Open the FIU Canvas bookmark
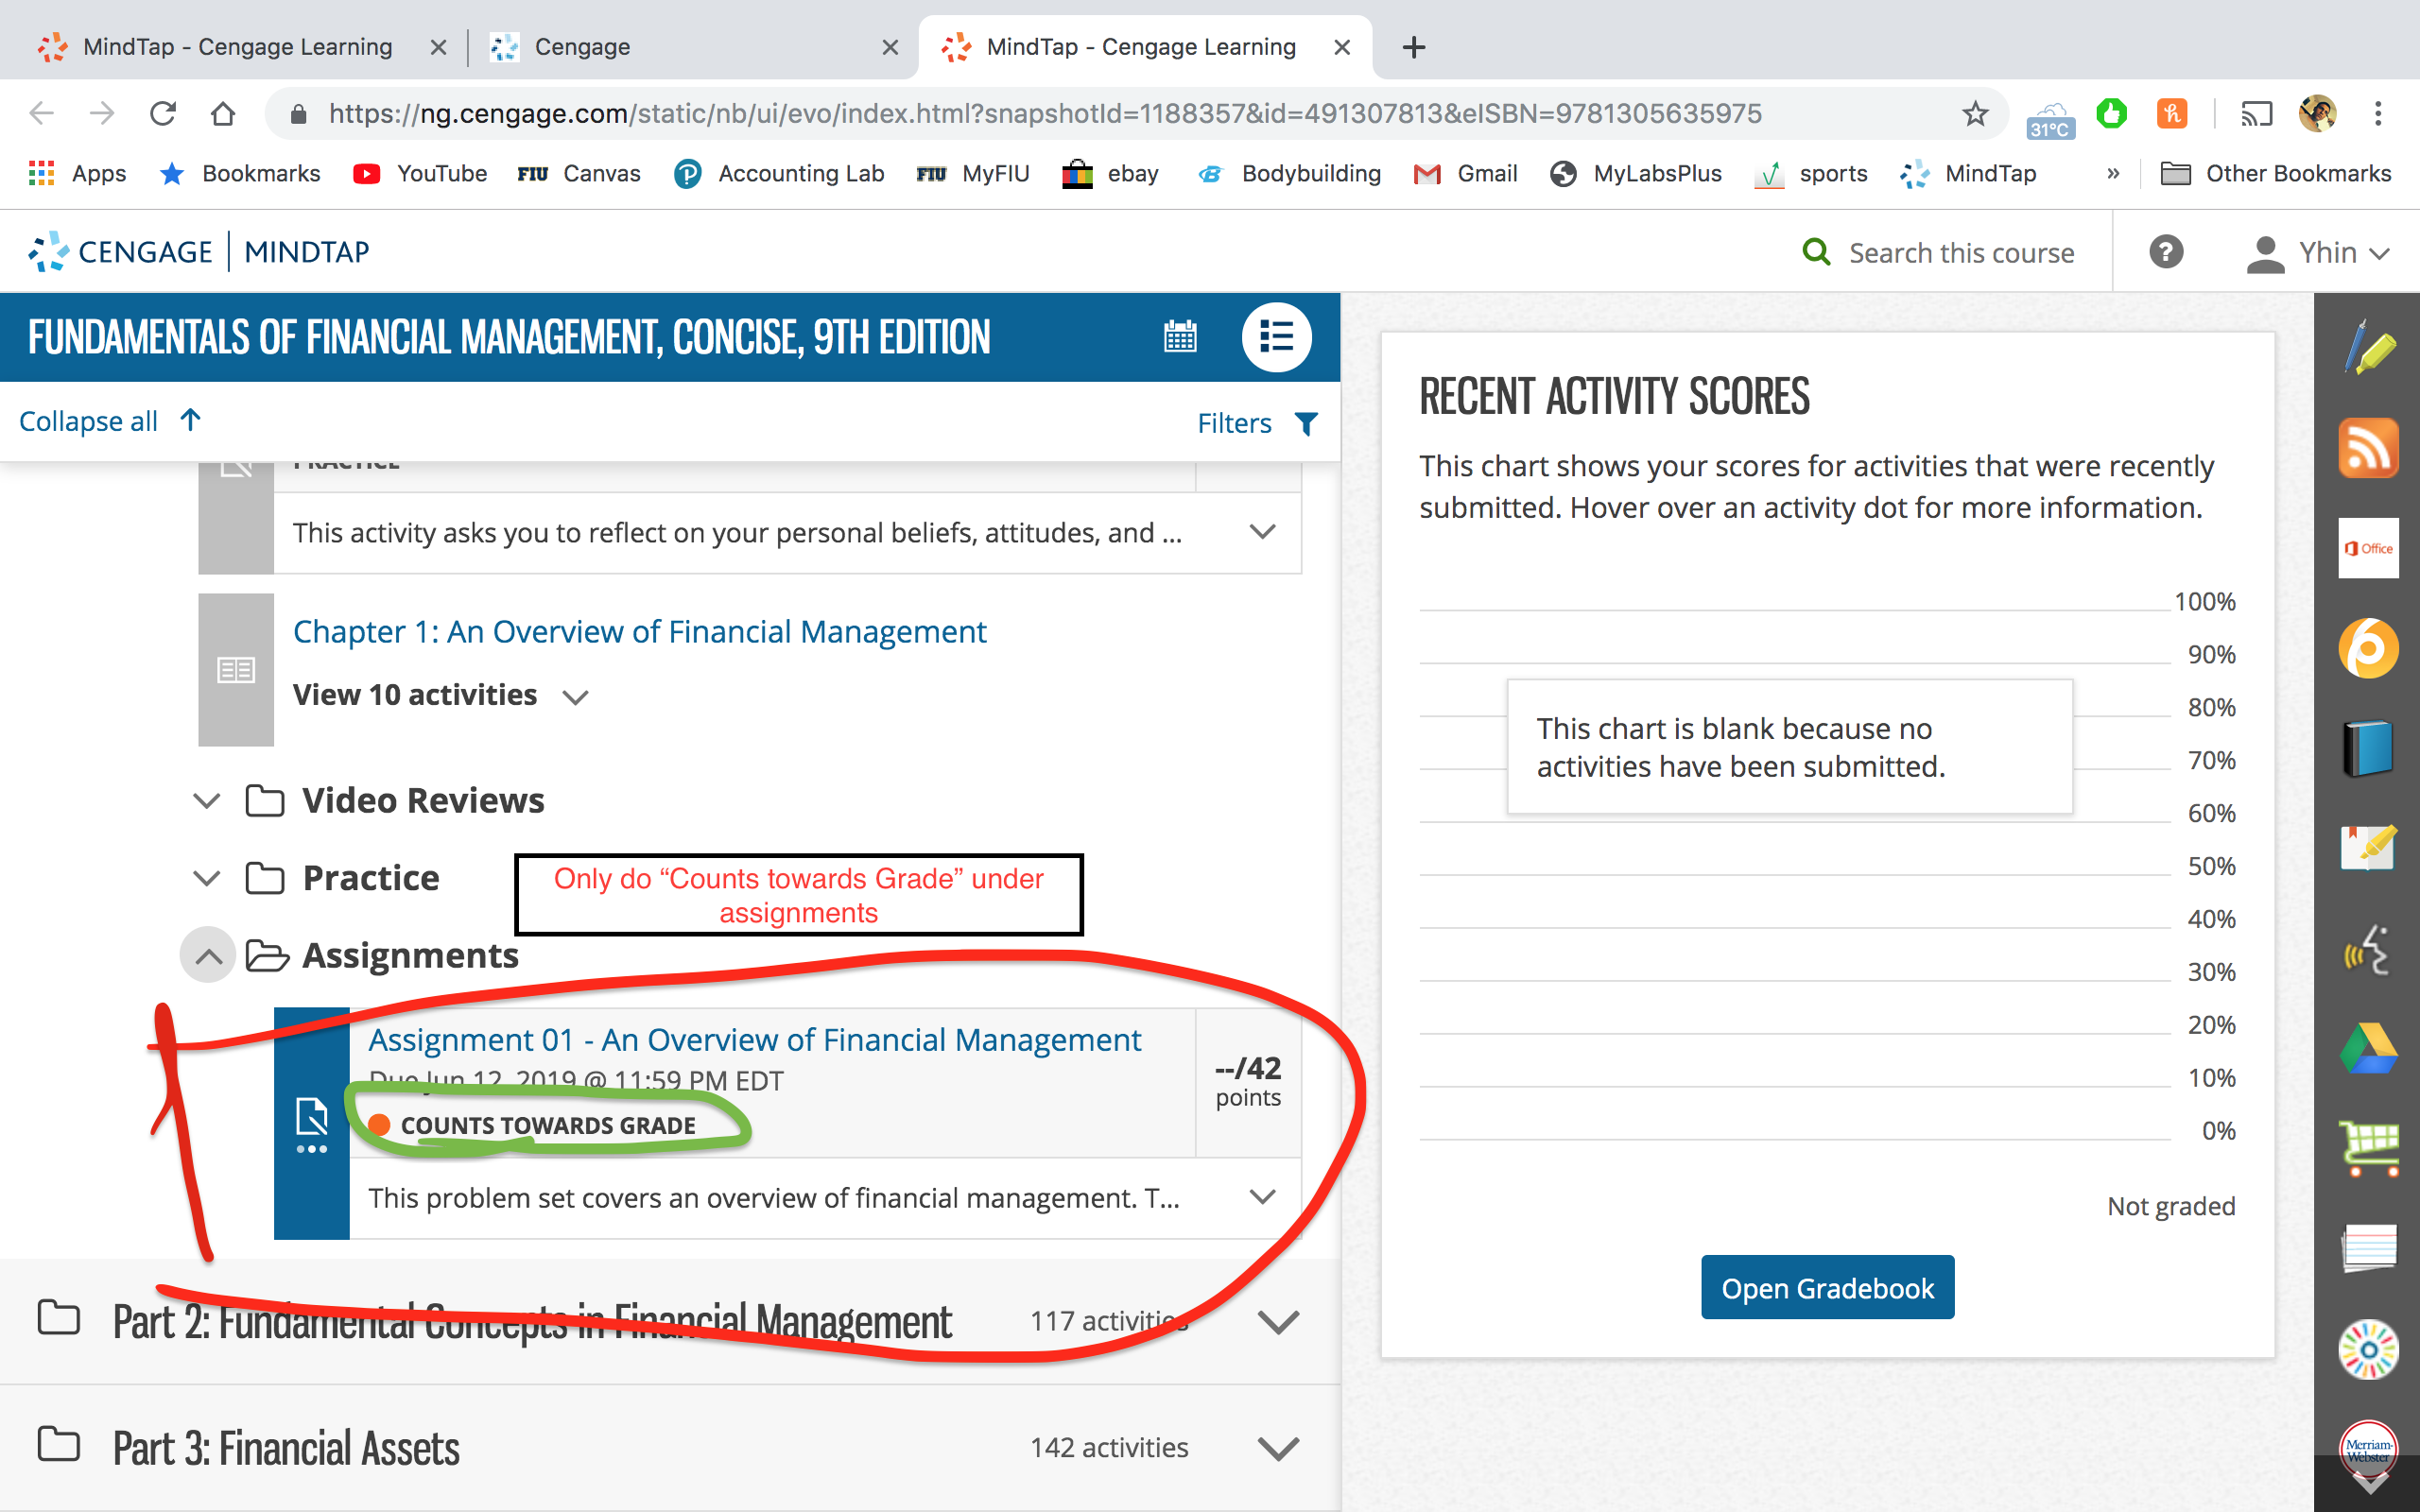Viewport: 2420px width, 1512px height. pyautogui.click(x=579, y=174)
